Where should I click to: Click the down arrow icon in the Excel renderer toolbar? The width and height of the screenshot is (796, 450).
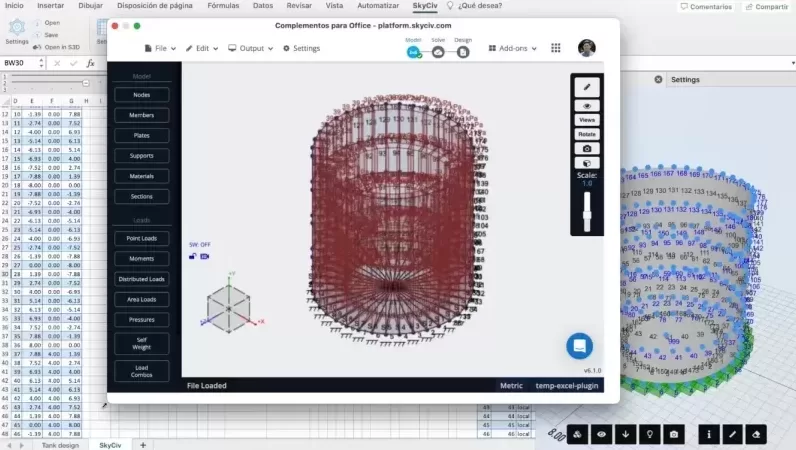tap(625, 434)
